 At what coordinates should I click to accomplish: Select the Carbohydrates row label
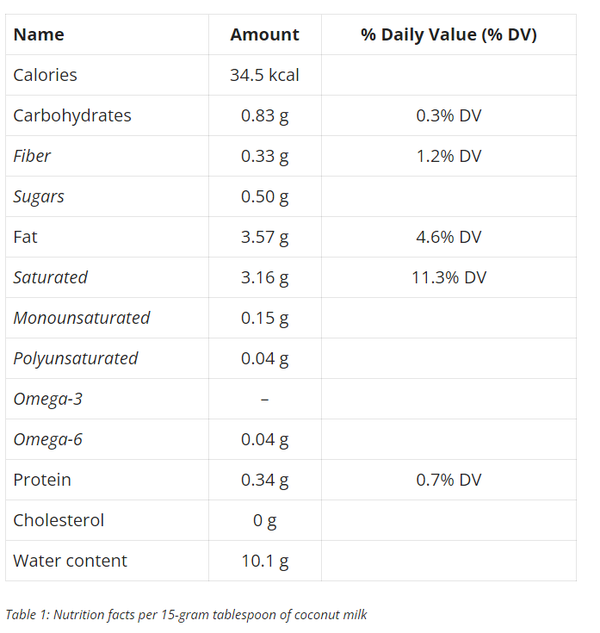click(x=72, y=116)
